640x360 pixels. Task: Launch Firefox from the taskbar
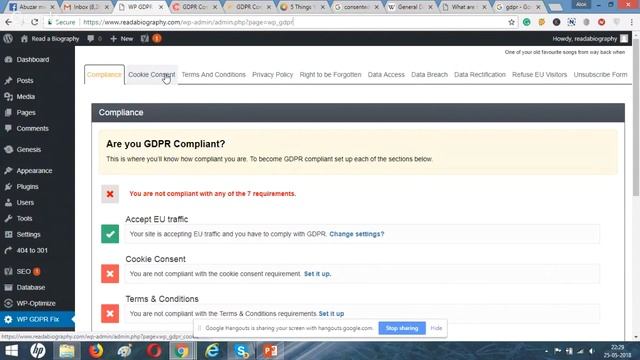tap(96, 351)
